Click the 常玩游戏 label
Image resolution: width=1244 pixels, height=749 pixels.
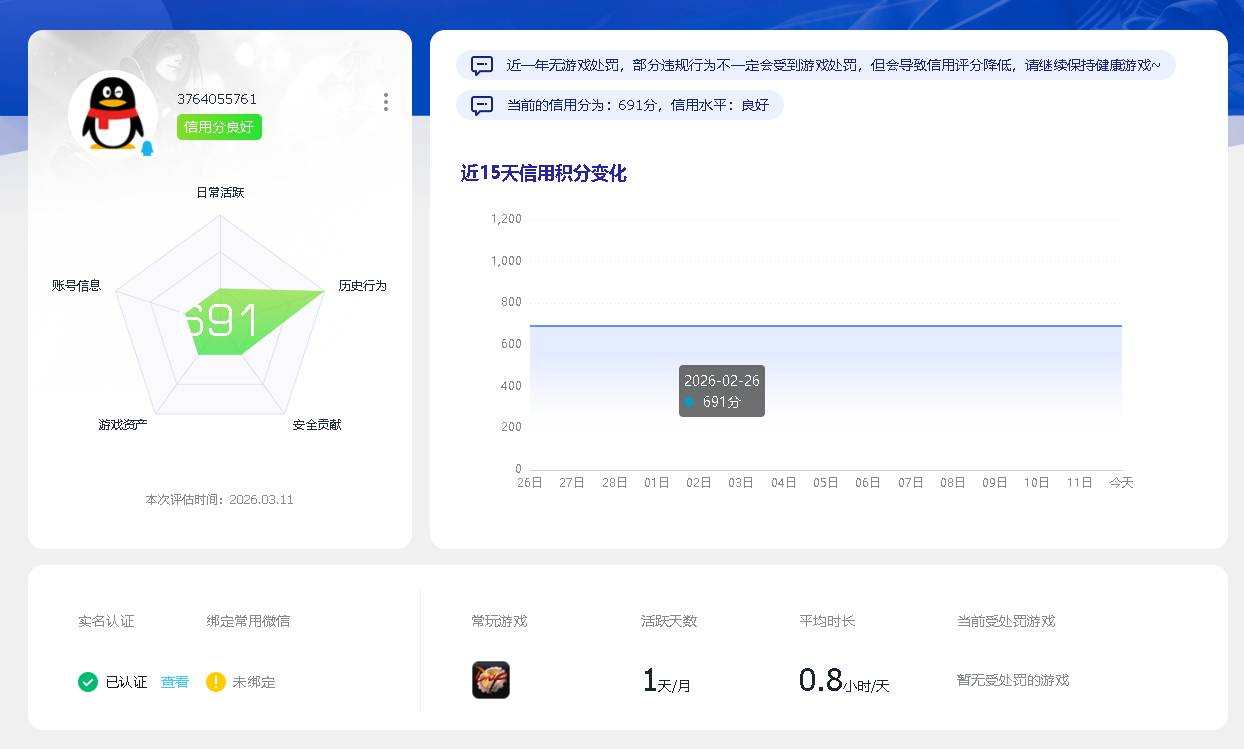tap(499, 621)
